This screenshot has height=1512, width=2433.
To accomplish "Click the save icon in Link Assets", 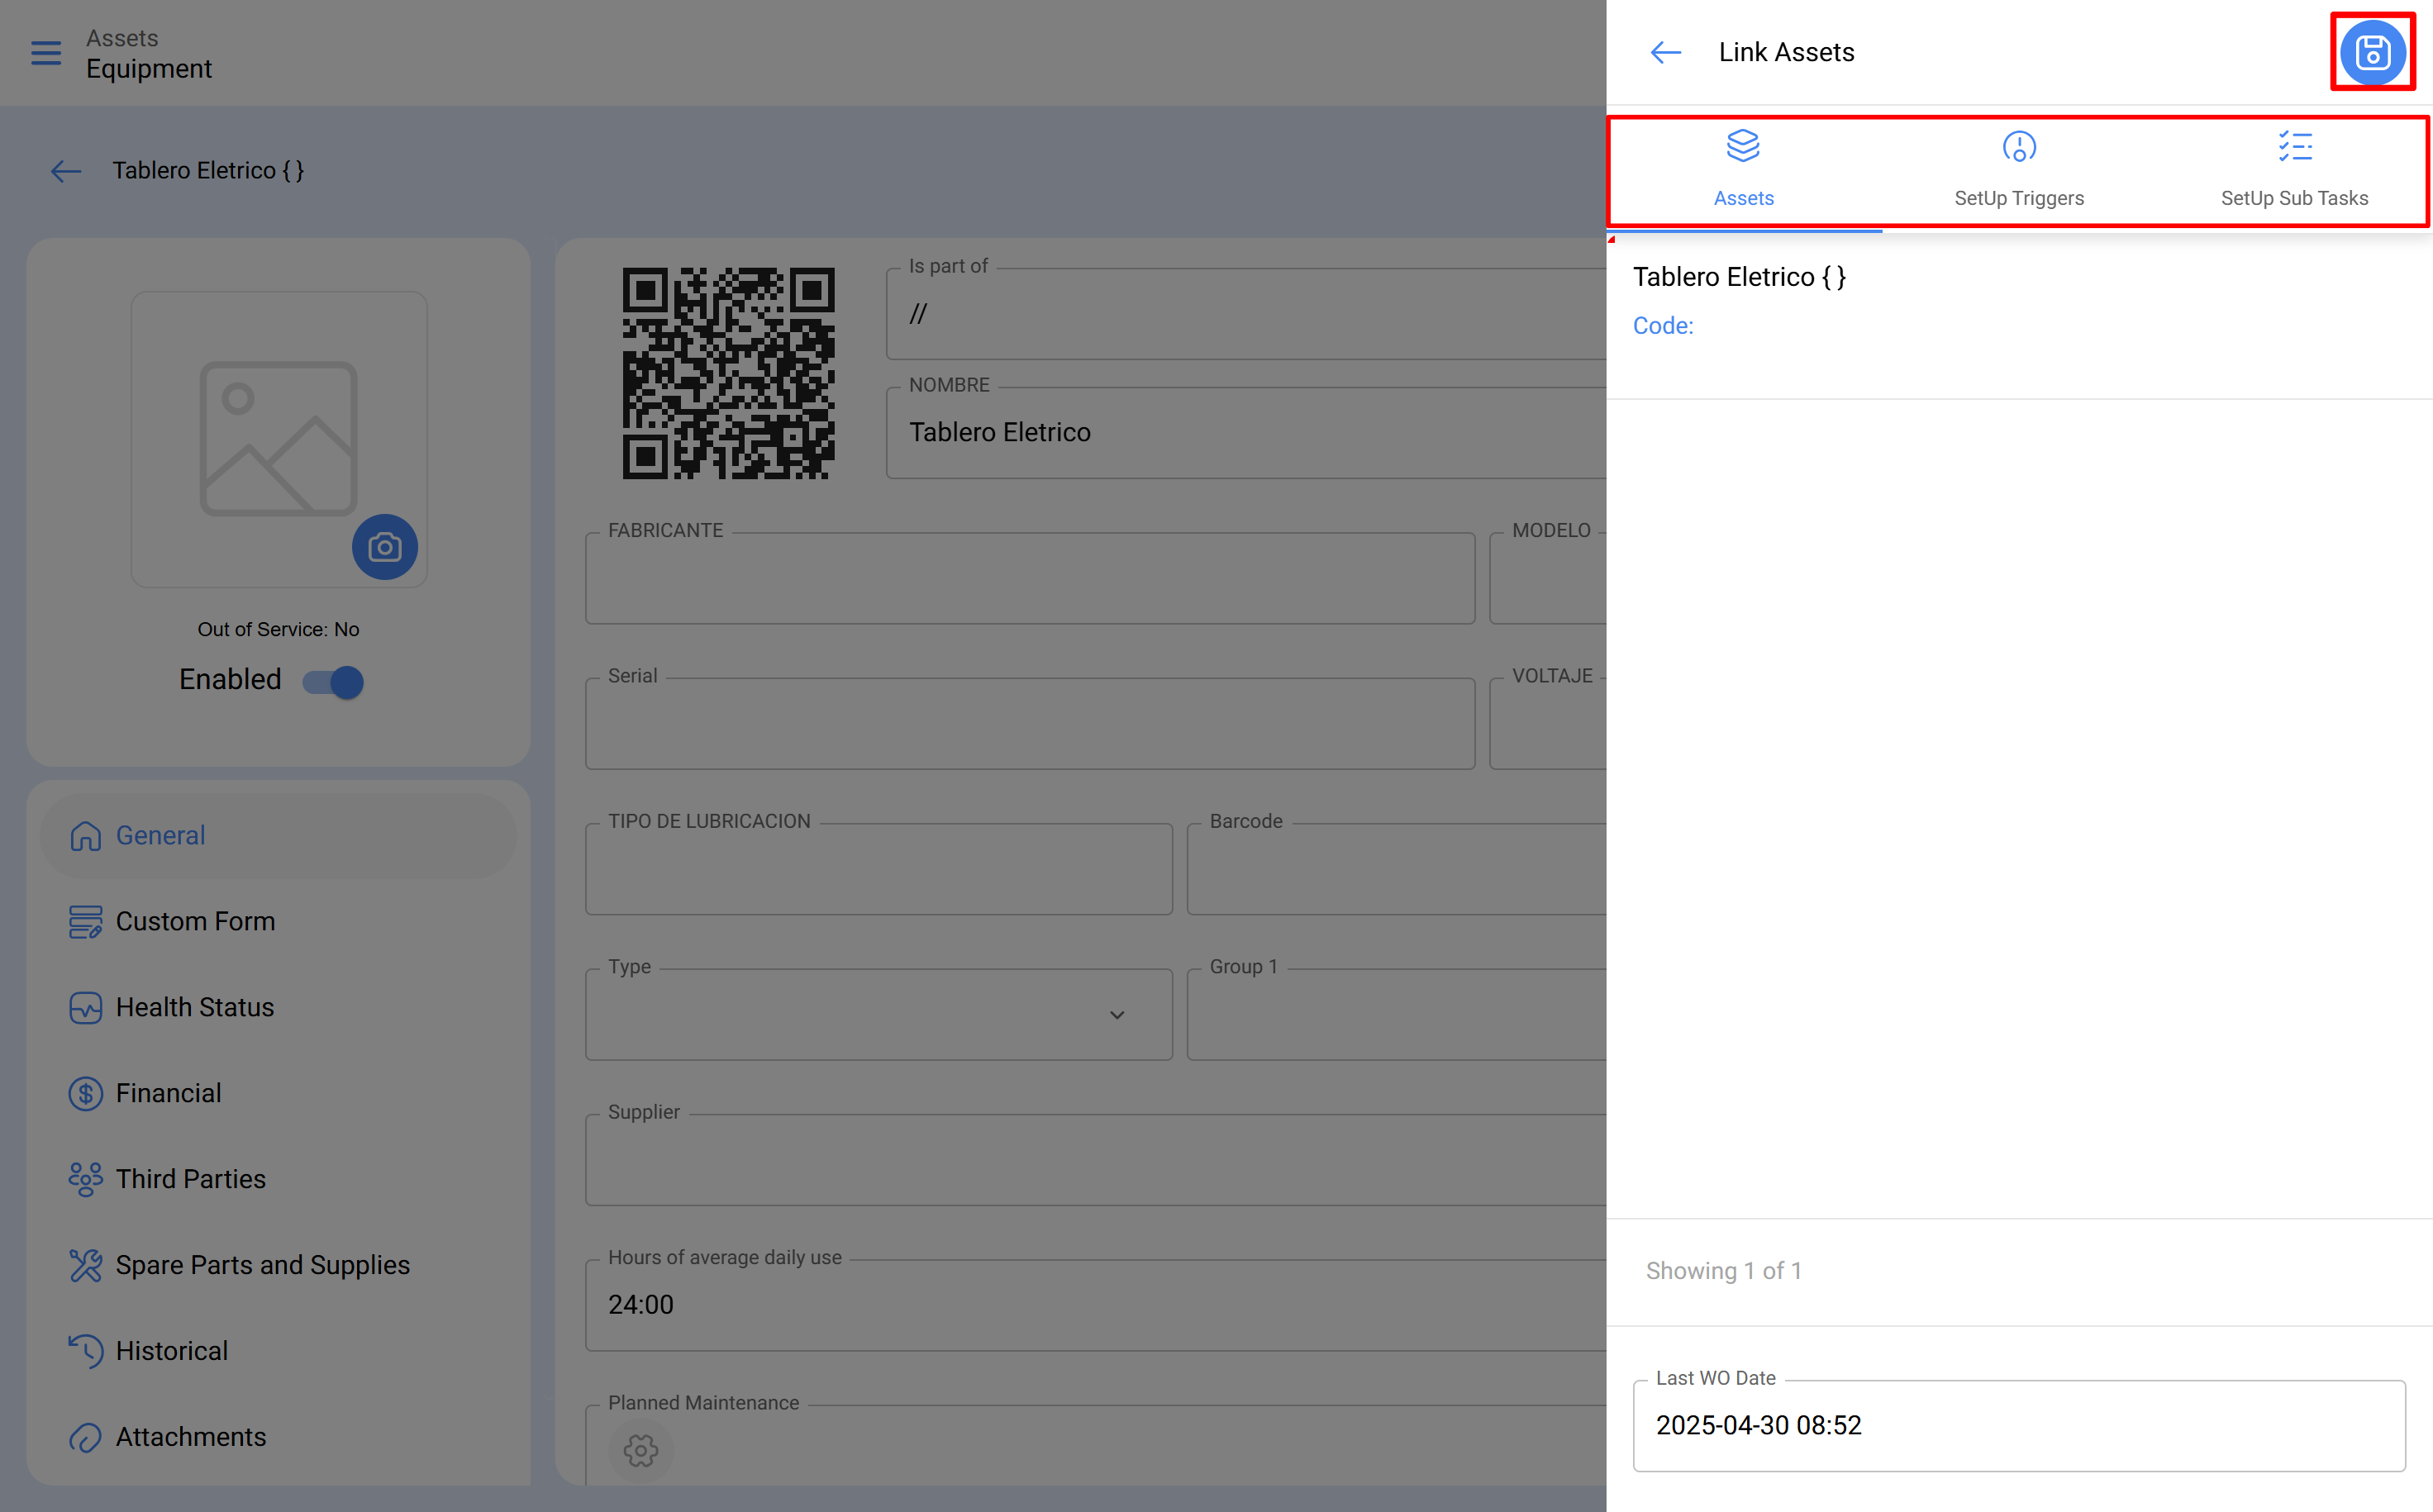I will coord(2372,52).
